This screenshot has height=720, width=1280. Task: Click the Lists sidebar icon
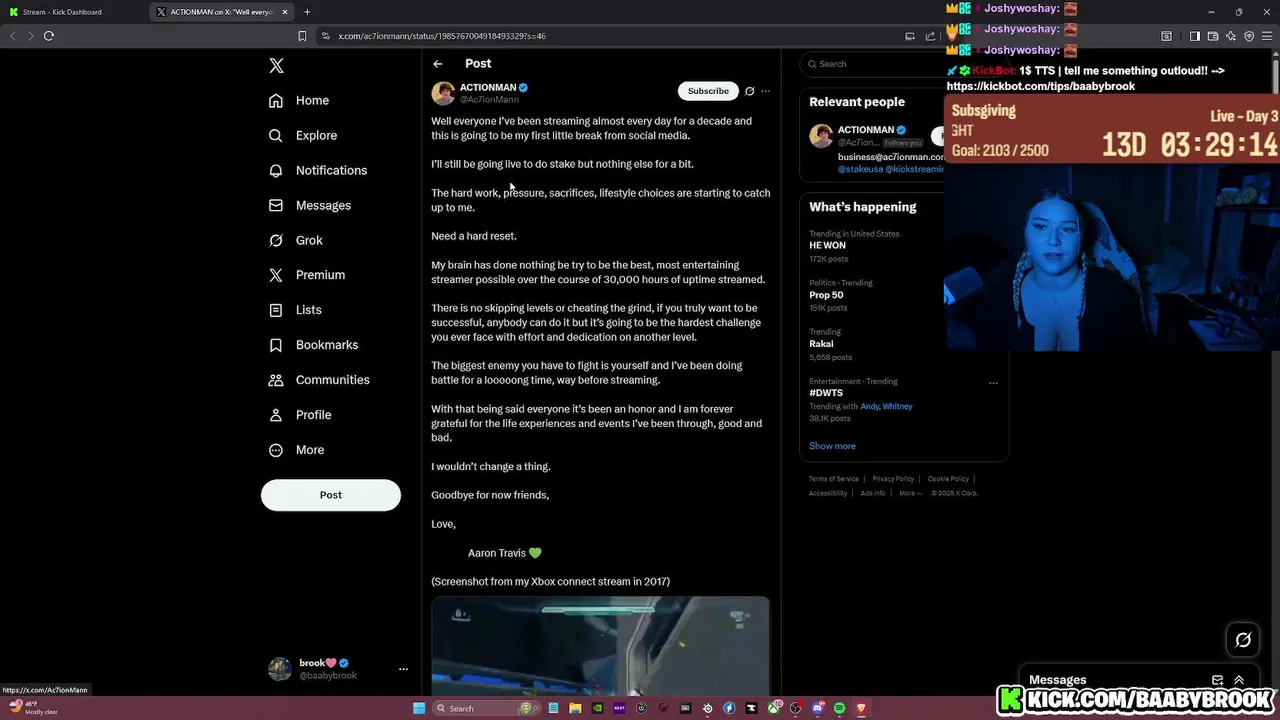coord(276,310)
